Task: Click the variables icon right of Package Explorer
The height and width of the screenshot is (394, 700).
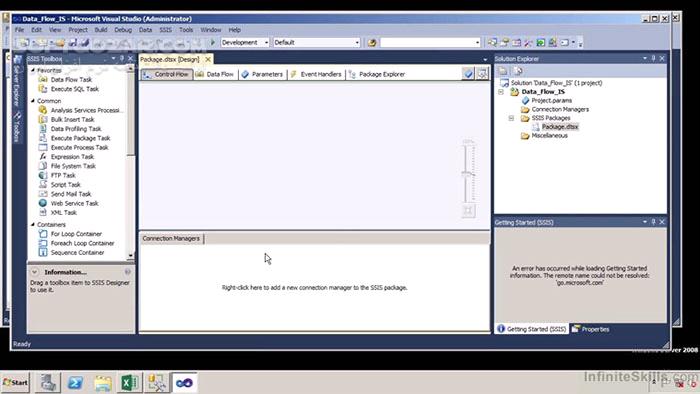Action: tap(468, 74)
